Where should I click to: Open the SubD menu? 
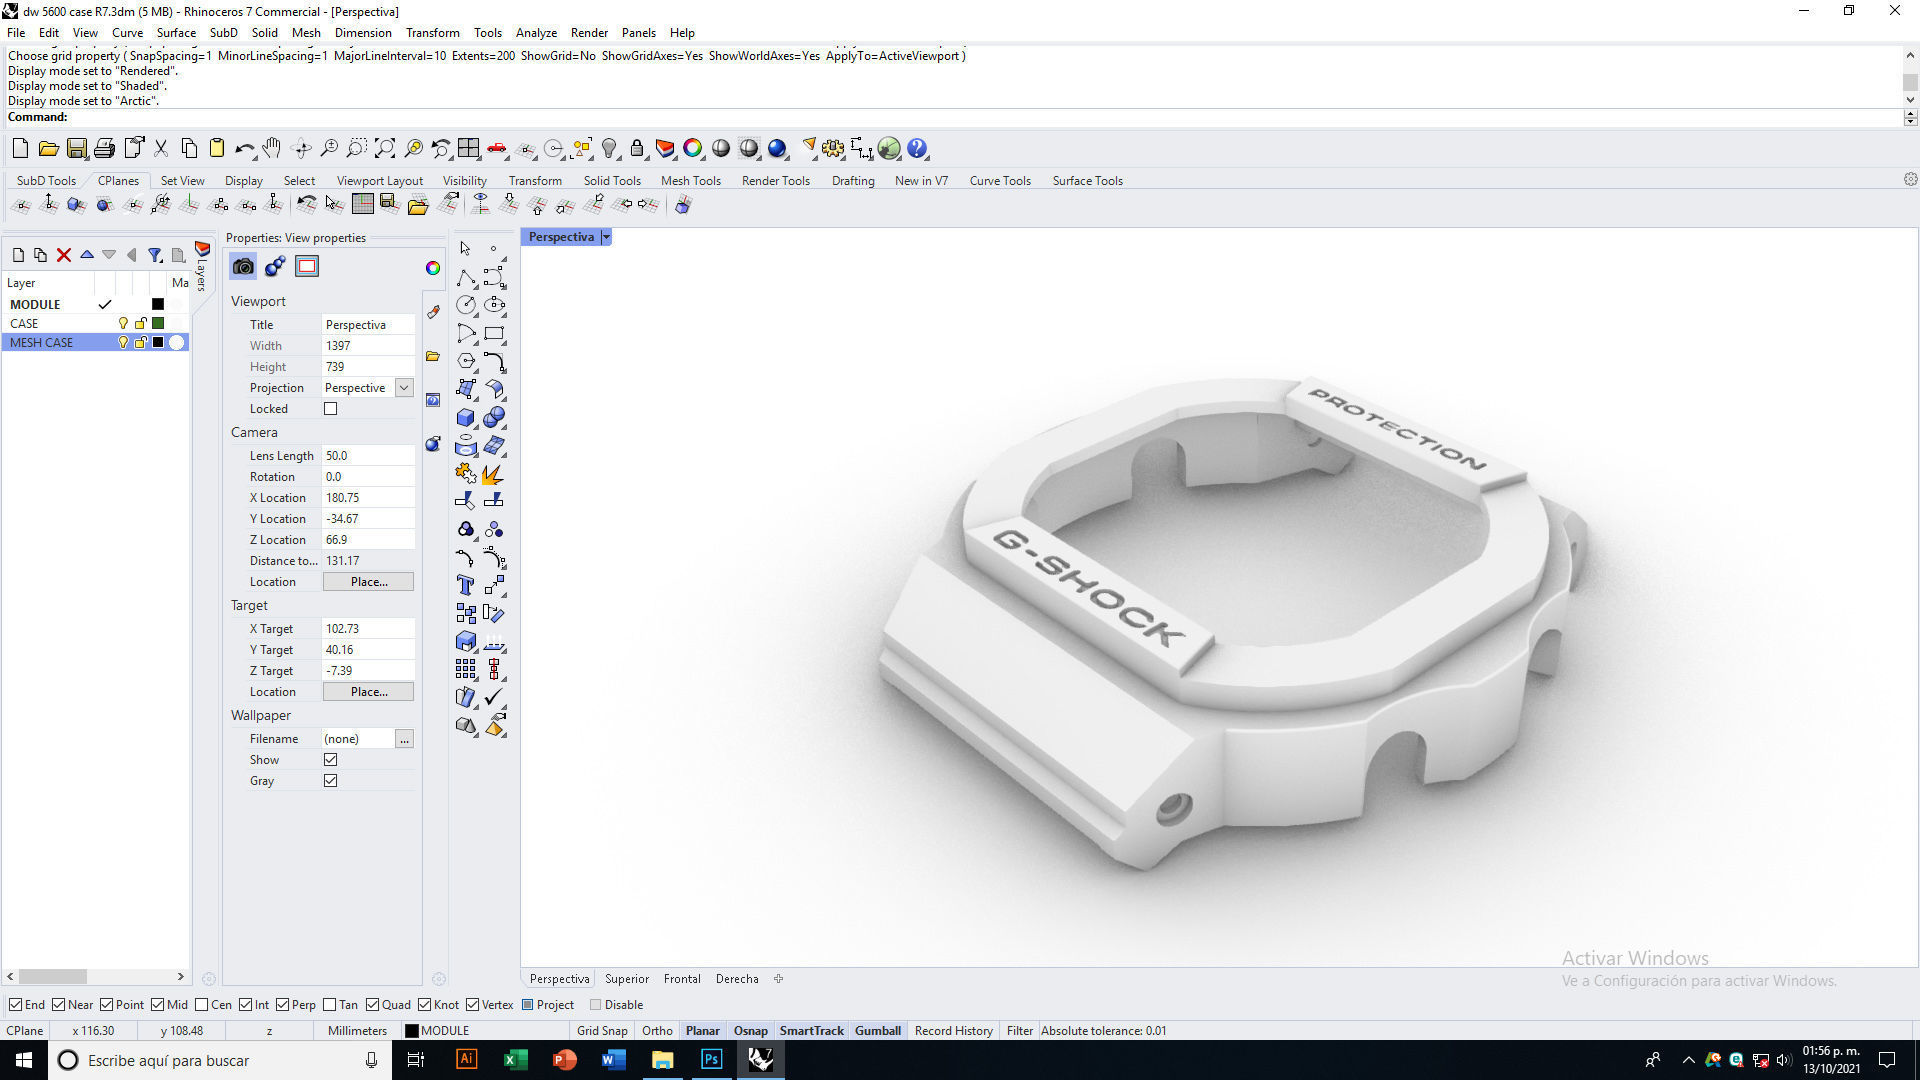[224, 33]
